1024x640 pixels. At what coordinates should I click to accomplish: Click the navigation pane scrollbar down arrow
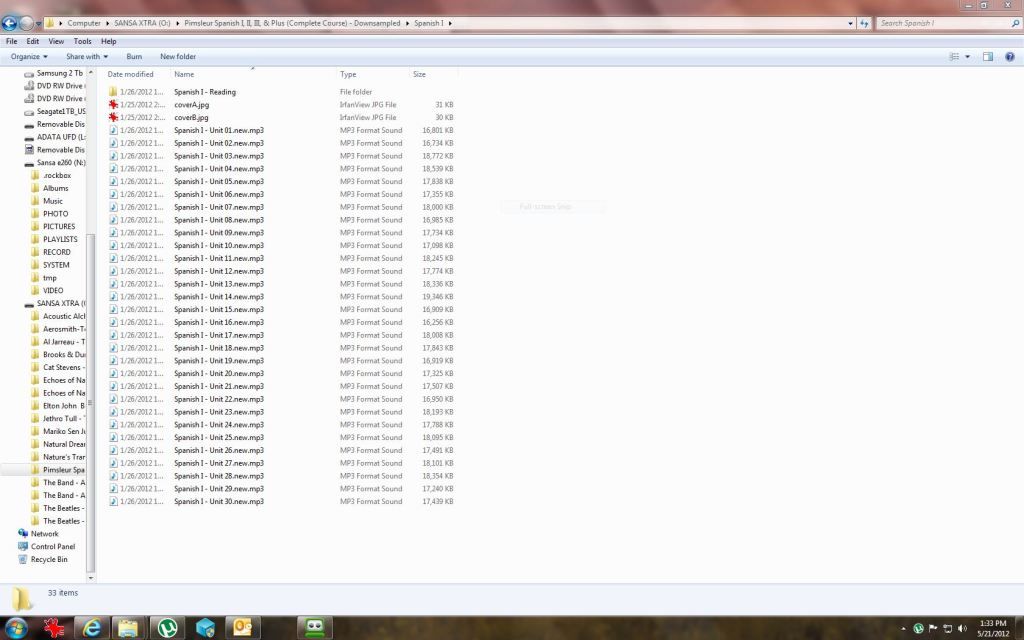point(91,578)
